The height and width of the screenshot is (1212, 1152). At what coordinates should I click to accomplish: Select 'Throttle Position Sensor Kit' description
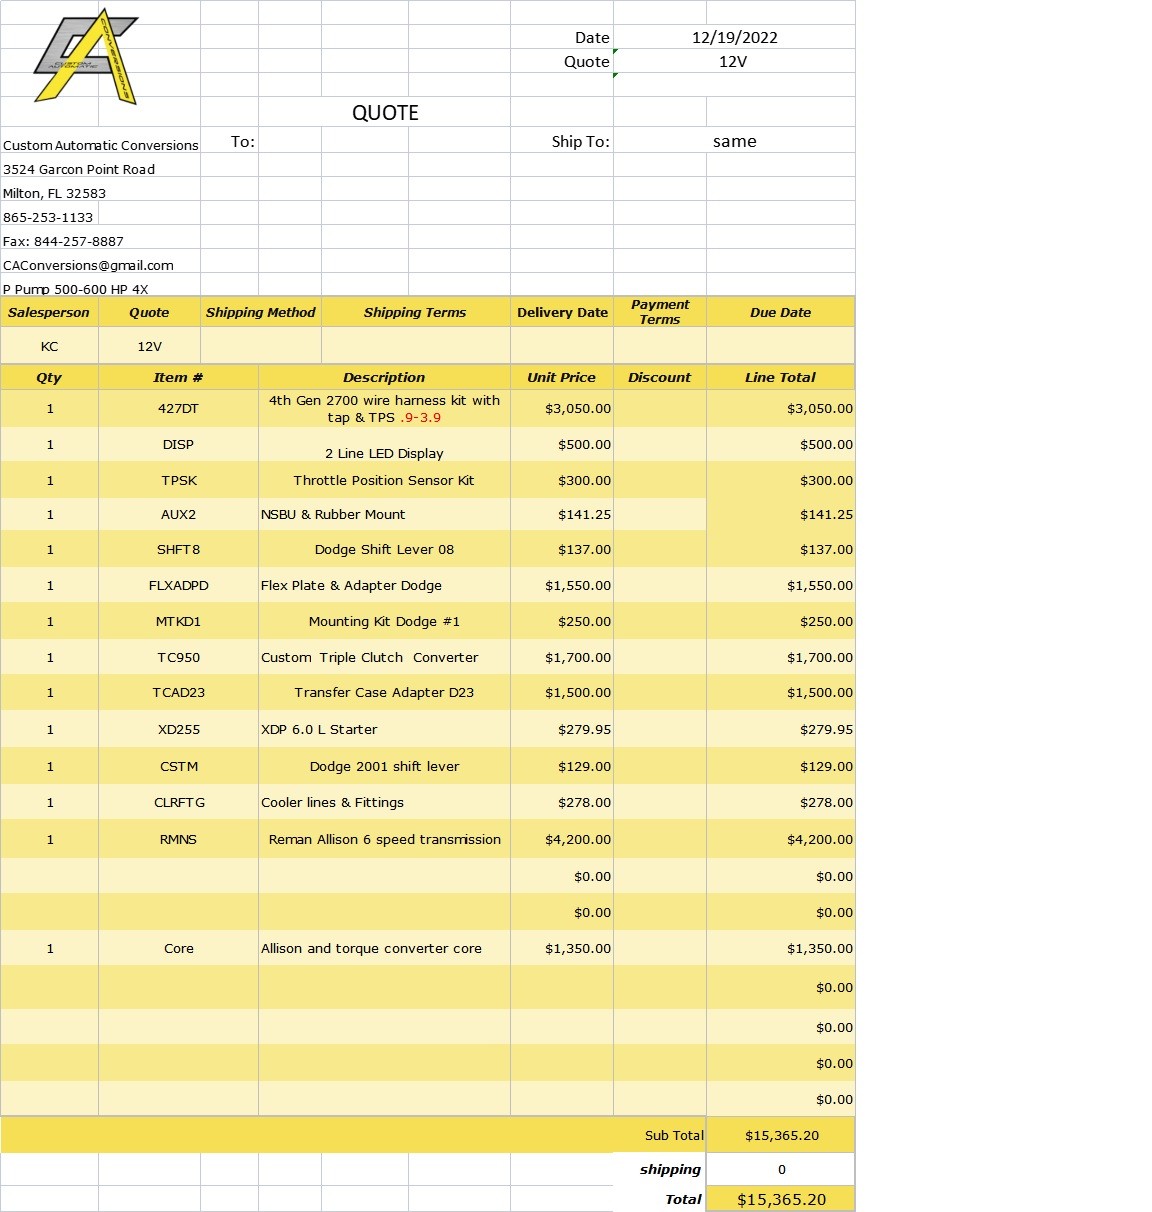coord(384,480)
